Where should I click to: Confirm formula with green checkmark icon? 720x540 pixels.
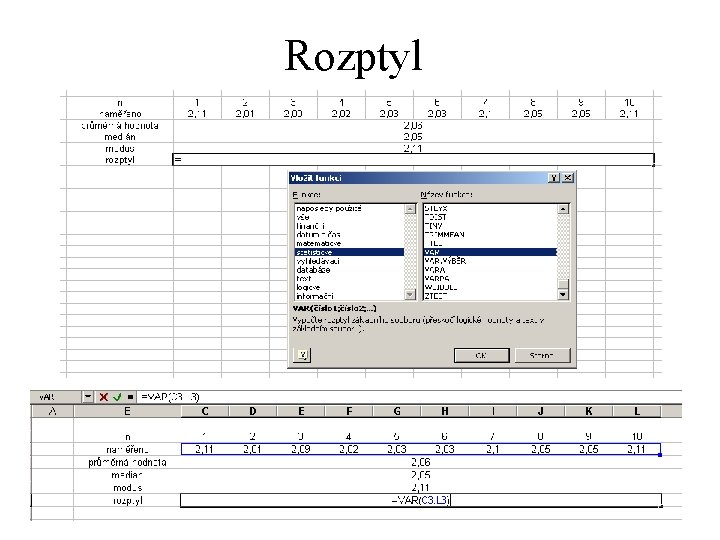click(x=117, y=397)
